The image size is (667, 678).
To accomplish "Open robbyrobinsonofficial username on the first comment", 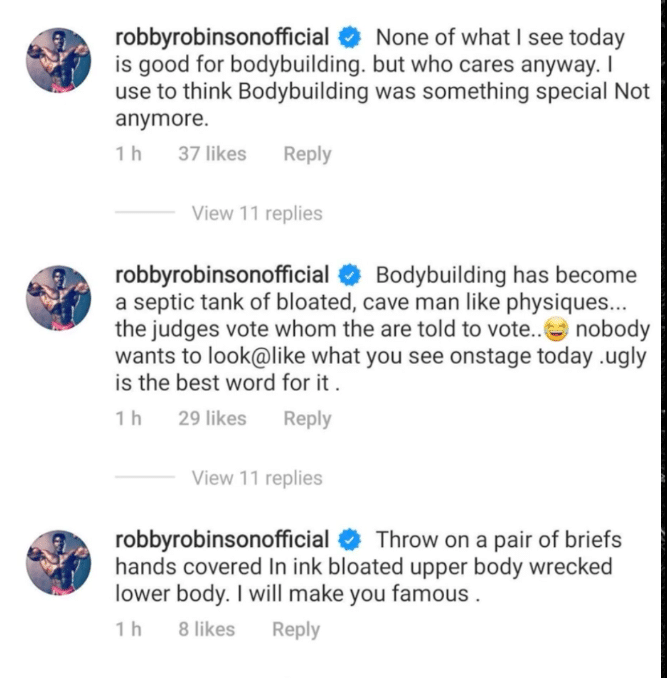I will click(223, 38).
